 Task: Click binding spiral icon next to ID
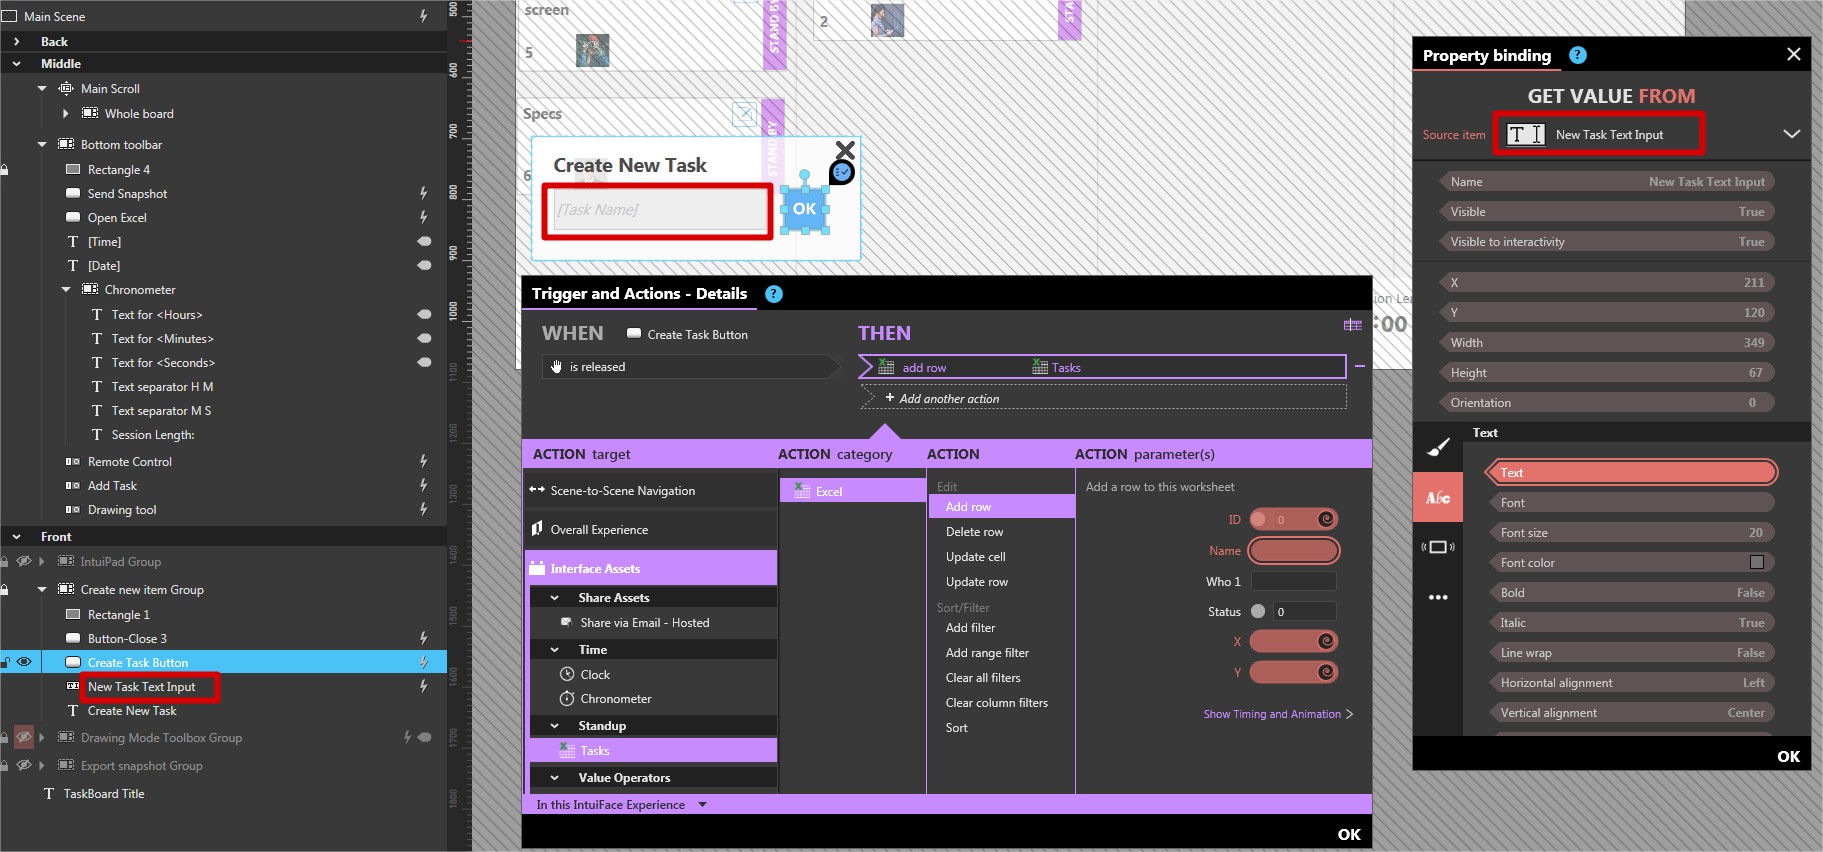[1326, 519]
